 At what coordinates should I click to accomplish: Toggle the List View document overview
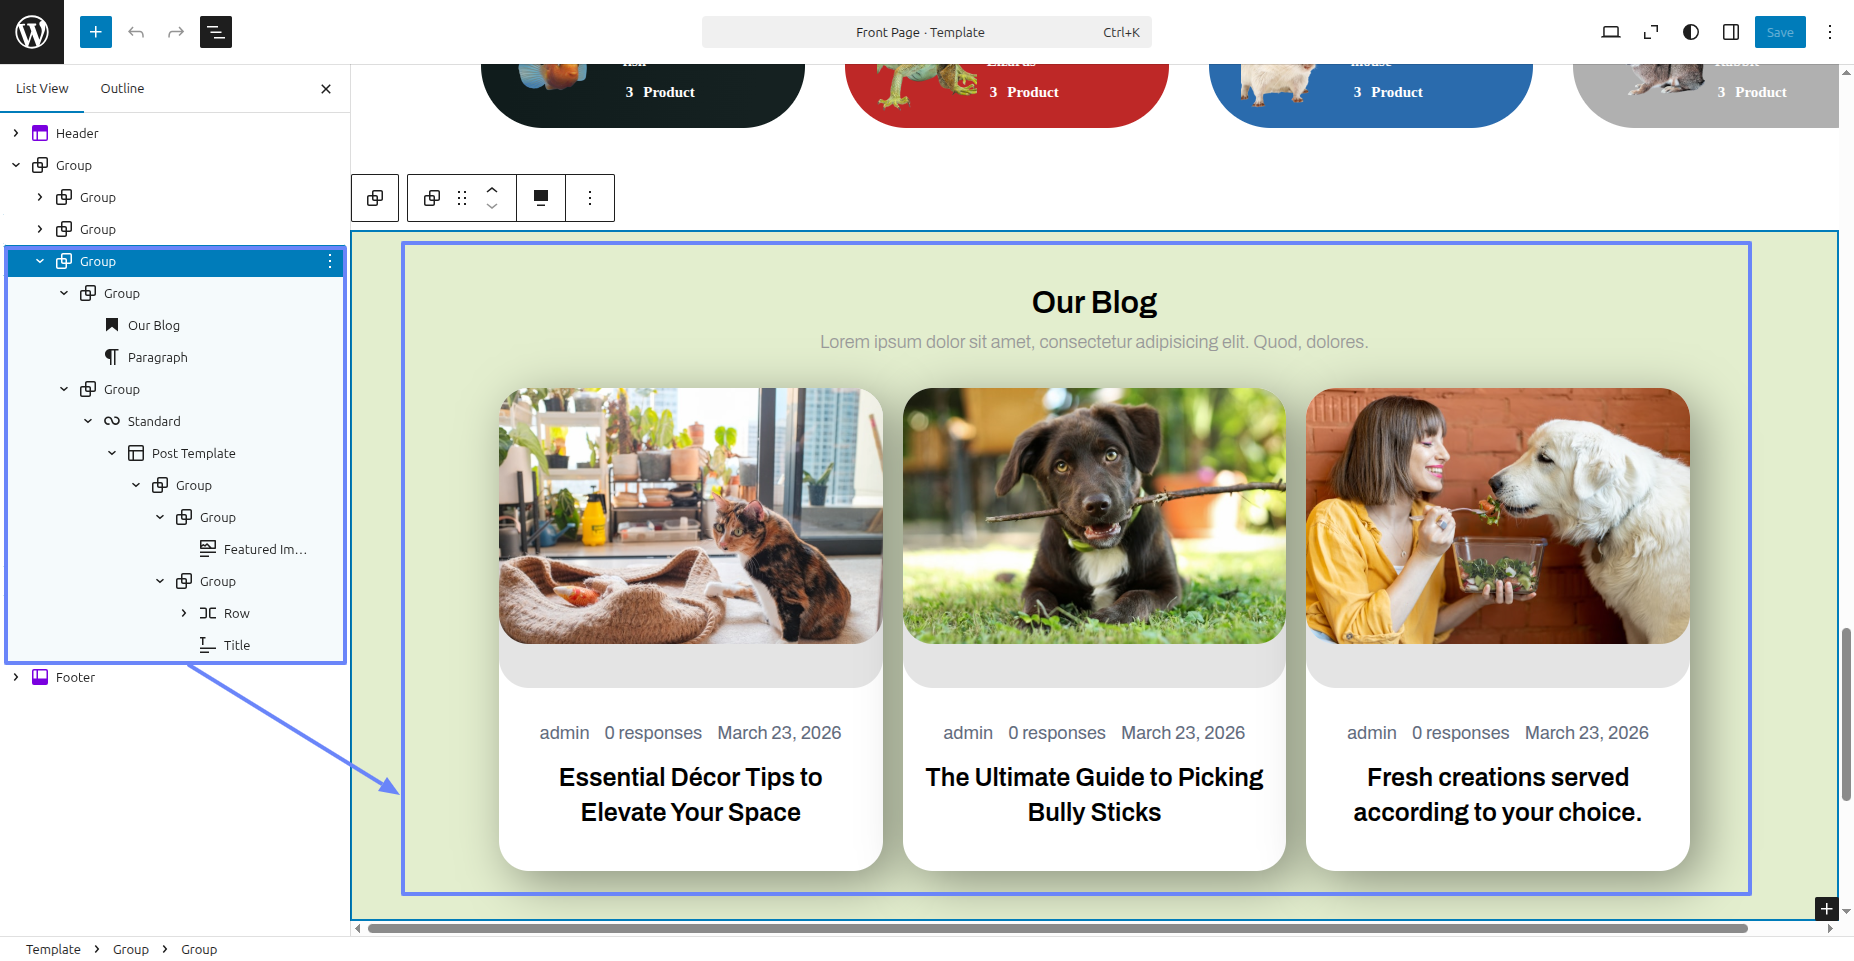click(x=216, y=32)
